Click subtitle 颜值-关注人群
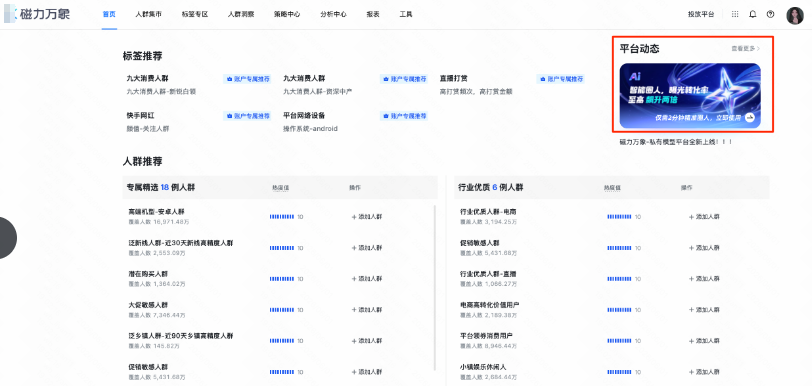The height and width of the screenshot is (386, 812). [x=148, y=128]
